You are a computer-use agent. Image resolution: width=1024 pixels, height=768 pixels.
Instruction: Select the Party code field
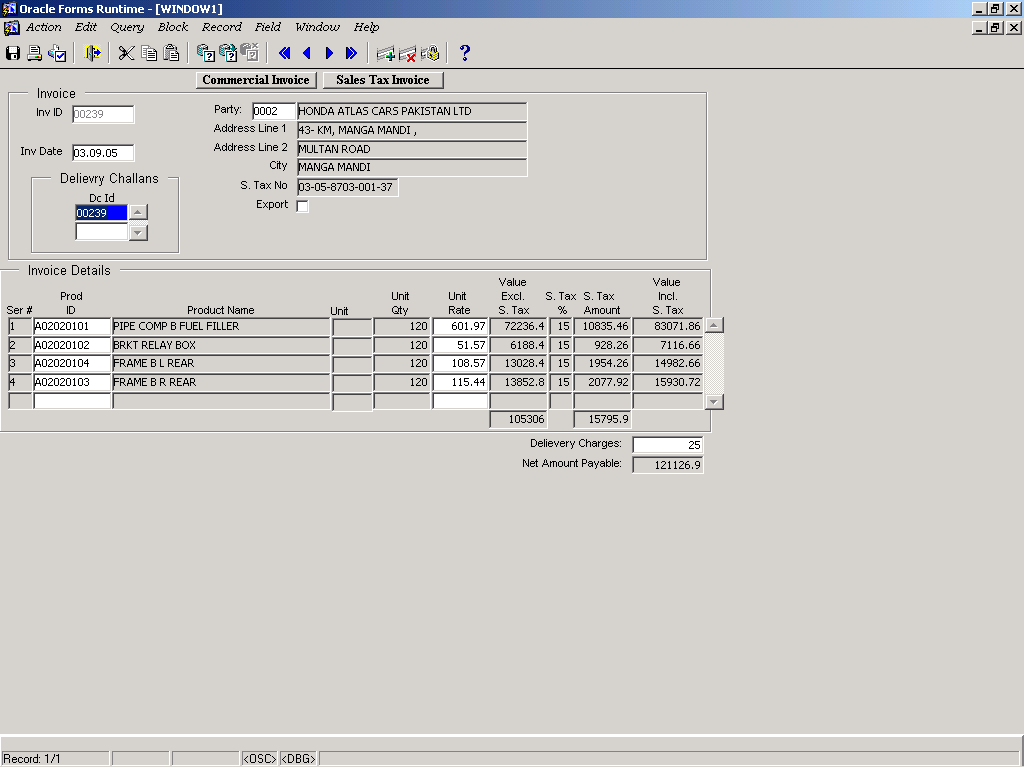point(274,111)
